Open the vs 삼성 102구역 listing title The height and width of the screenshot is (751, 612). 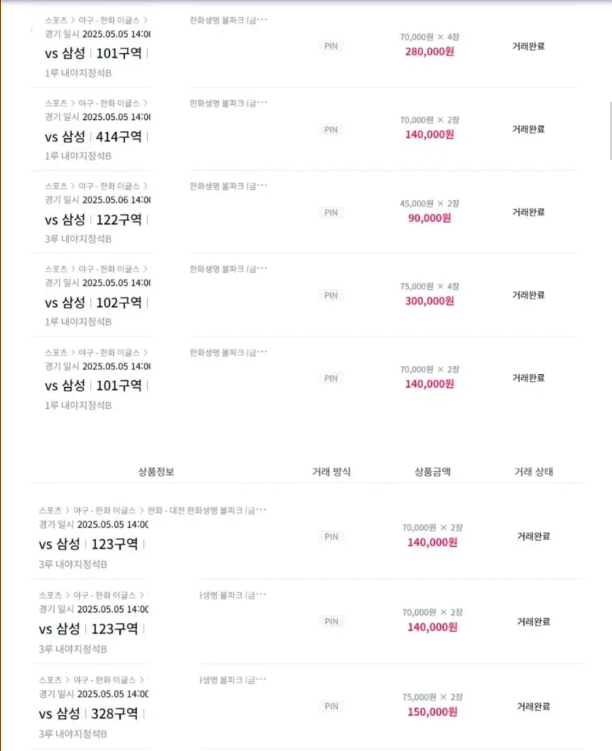coord(93,303)
